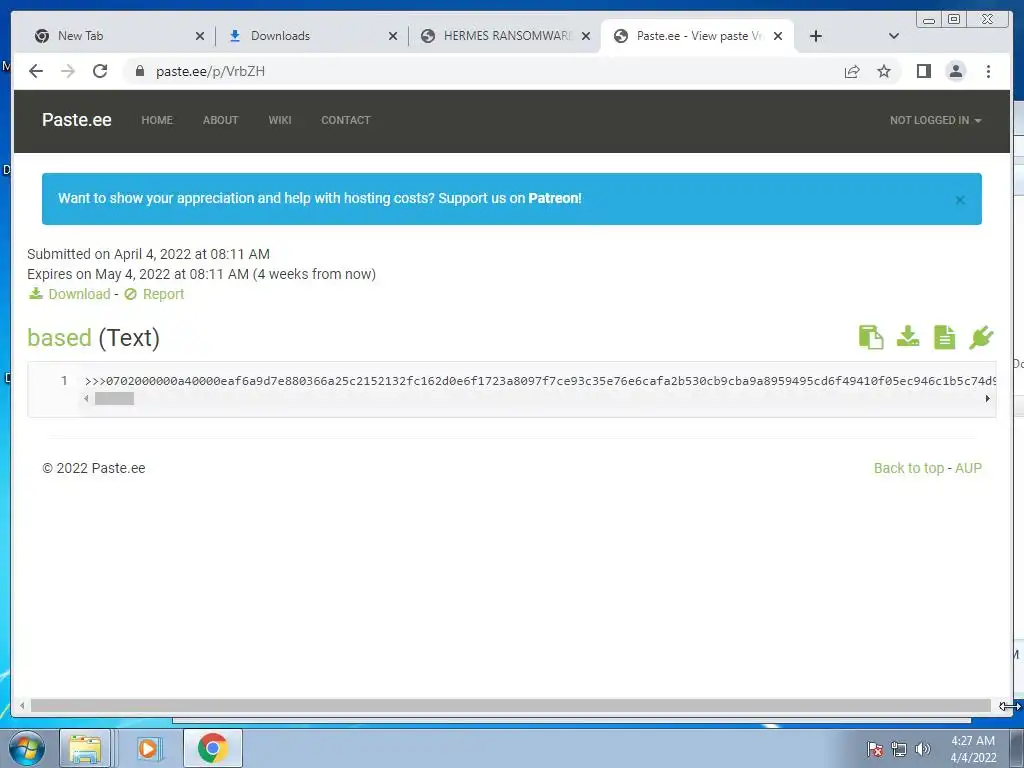Image resolution: width=1024 pixels, height=768 pixels.
Task: Expand the NOT LOGGED IN dropdown
Action: (x=935, y=120)
